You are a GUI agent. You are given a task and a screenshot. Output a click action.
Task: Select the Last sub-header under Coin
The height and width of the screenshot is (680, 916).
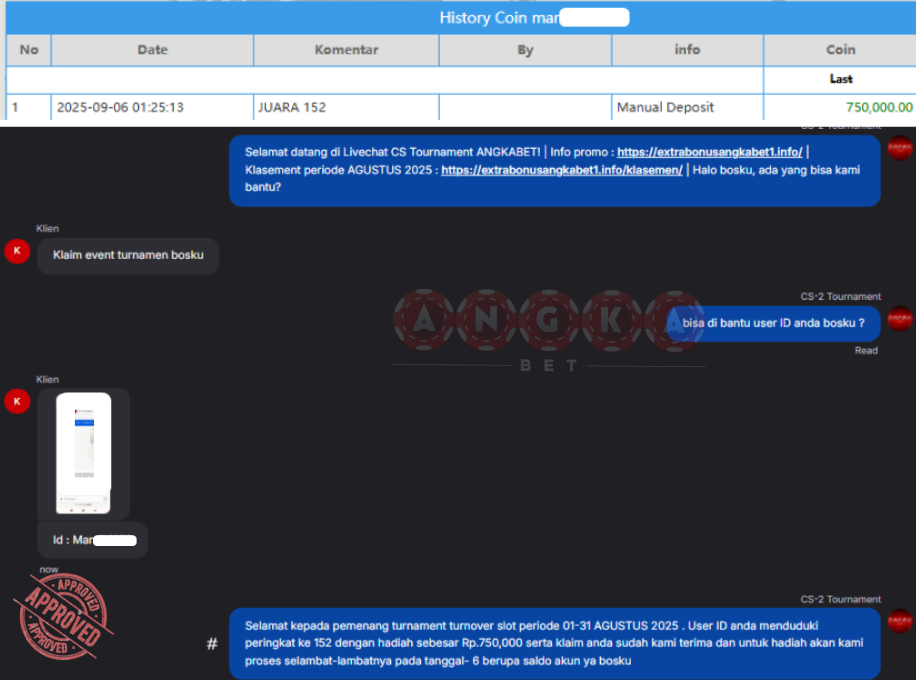coord(840,79)
